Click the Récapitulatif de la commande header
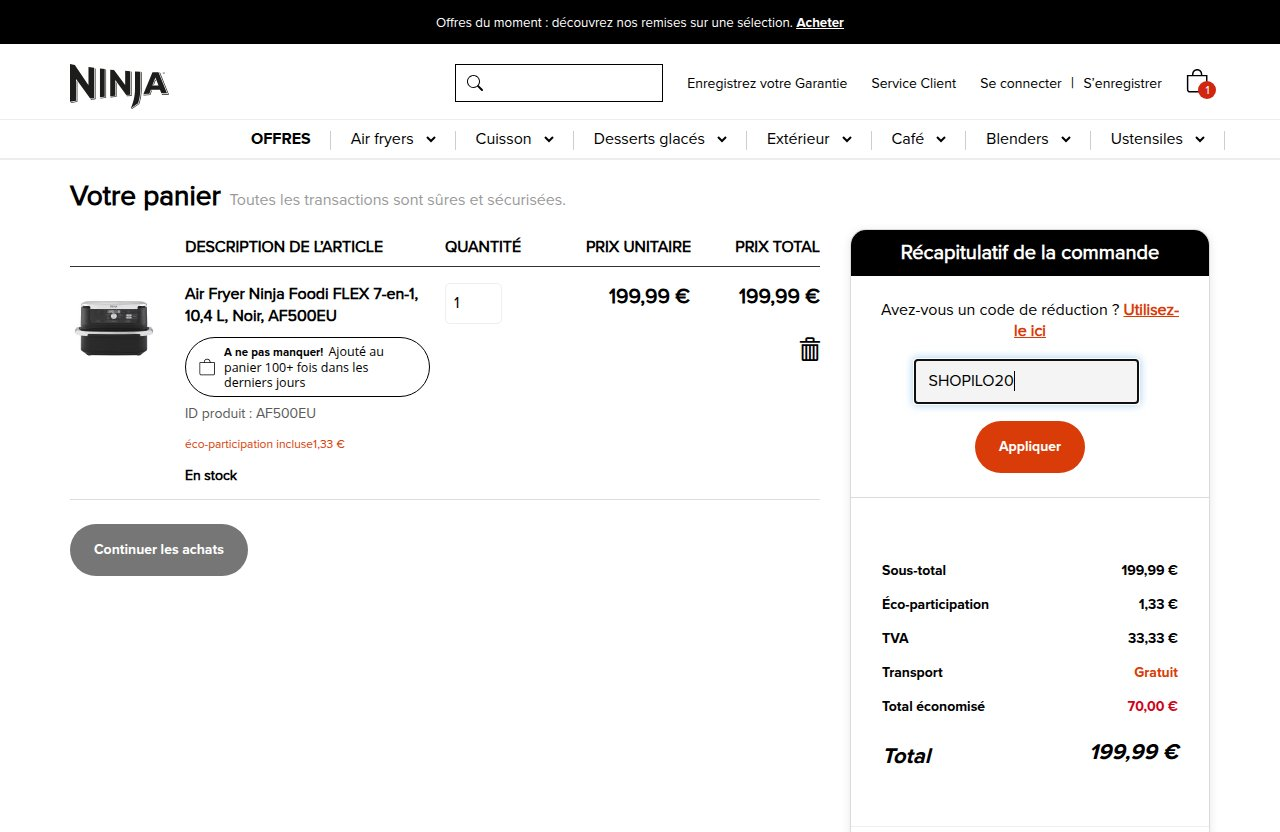Screen dimensions: 1280x832 (x=1030, y=253)
